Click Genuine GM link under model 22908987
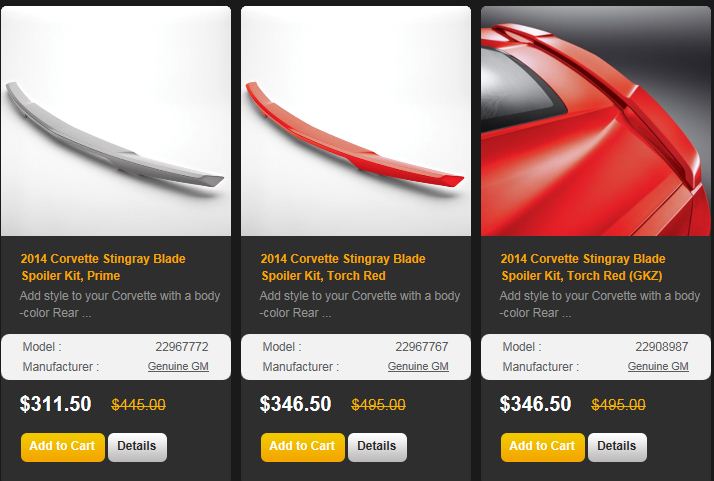Viewport: 714px width, 481px height. (658, 366)
